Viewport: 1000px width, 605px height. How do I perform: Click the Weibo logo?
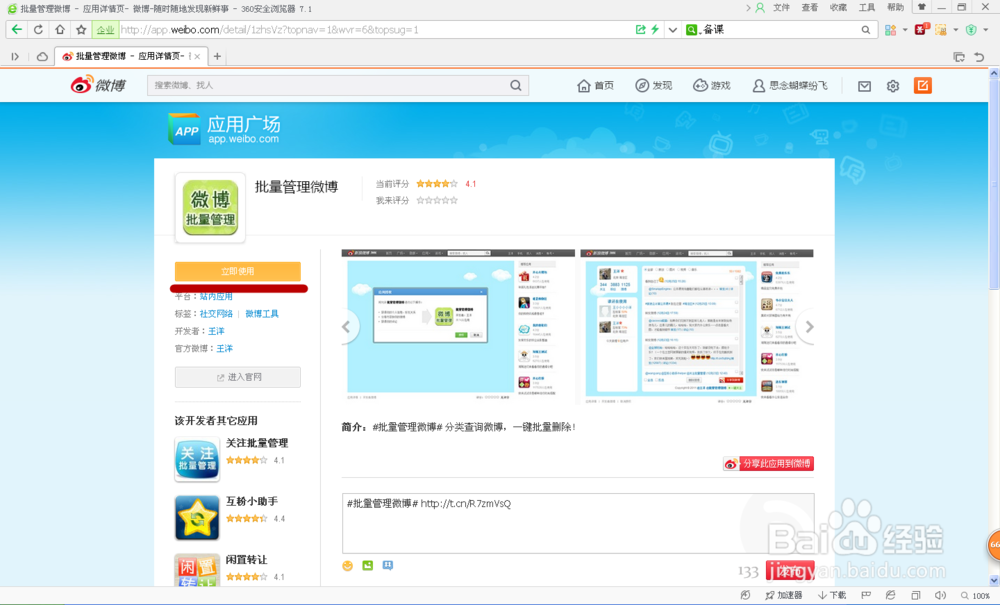(98, 85)
